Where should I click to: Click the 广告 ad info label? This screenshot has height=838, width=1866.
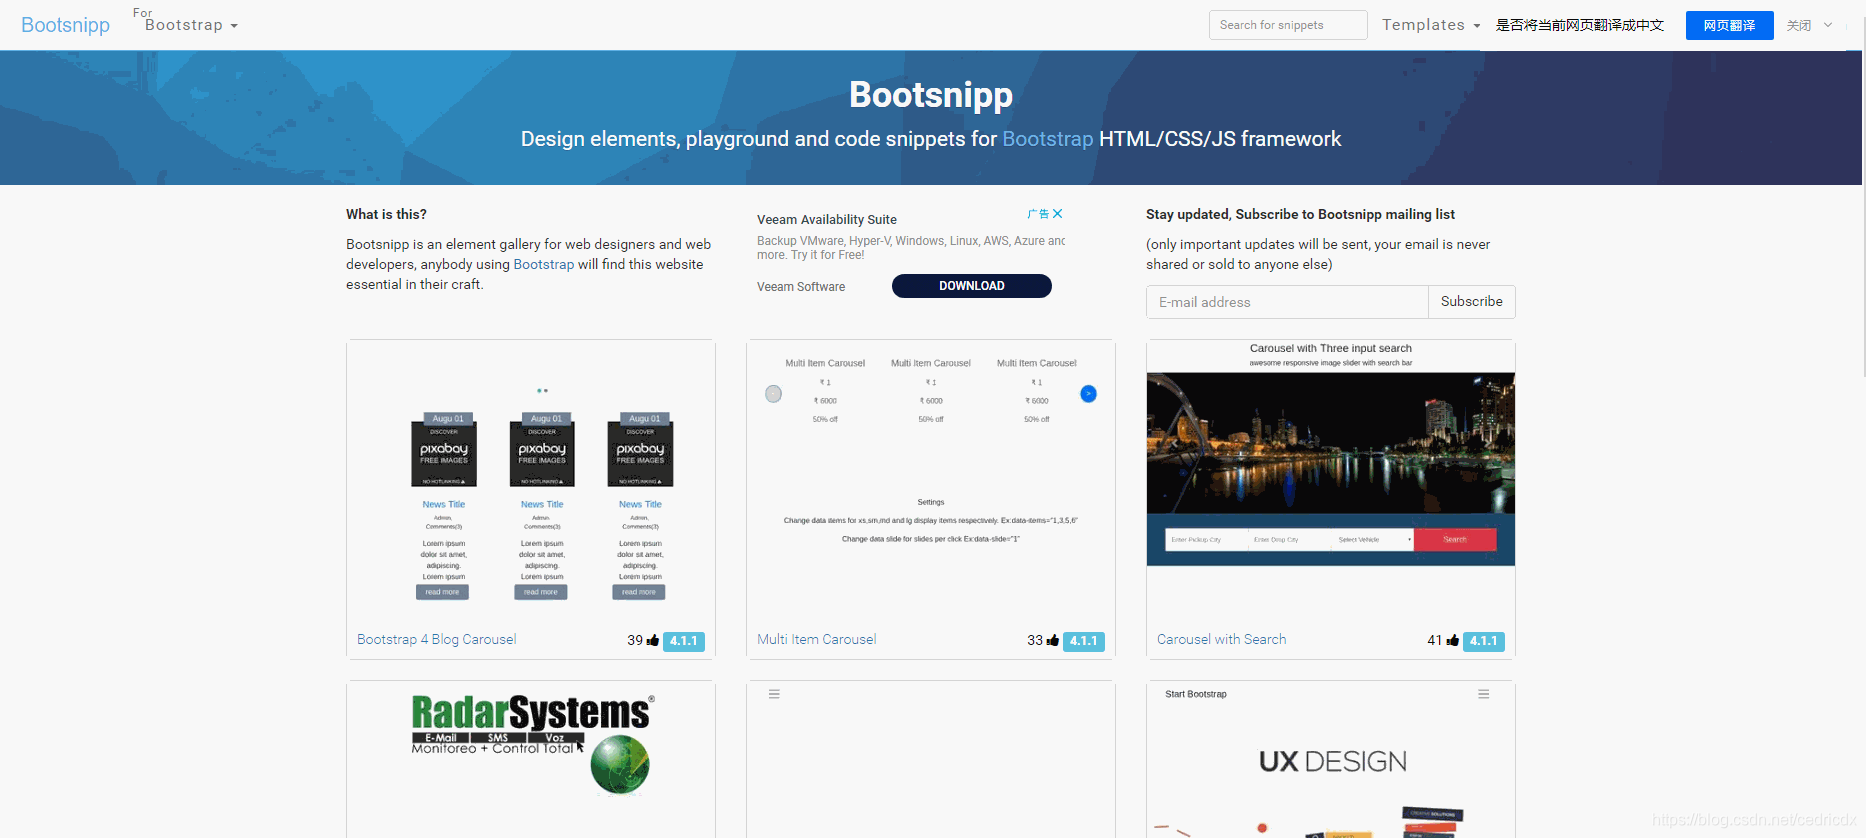pos(1038,214)
